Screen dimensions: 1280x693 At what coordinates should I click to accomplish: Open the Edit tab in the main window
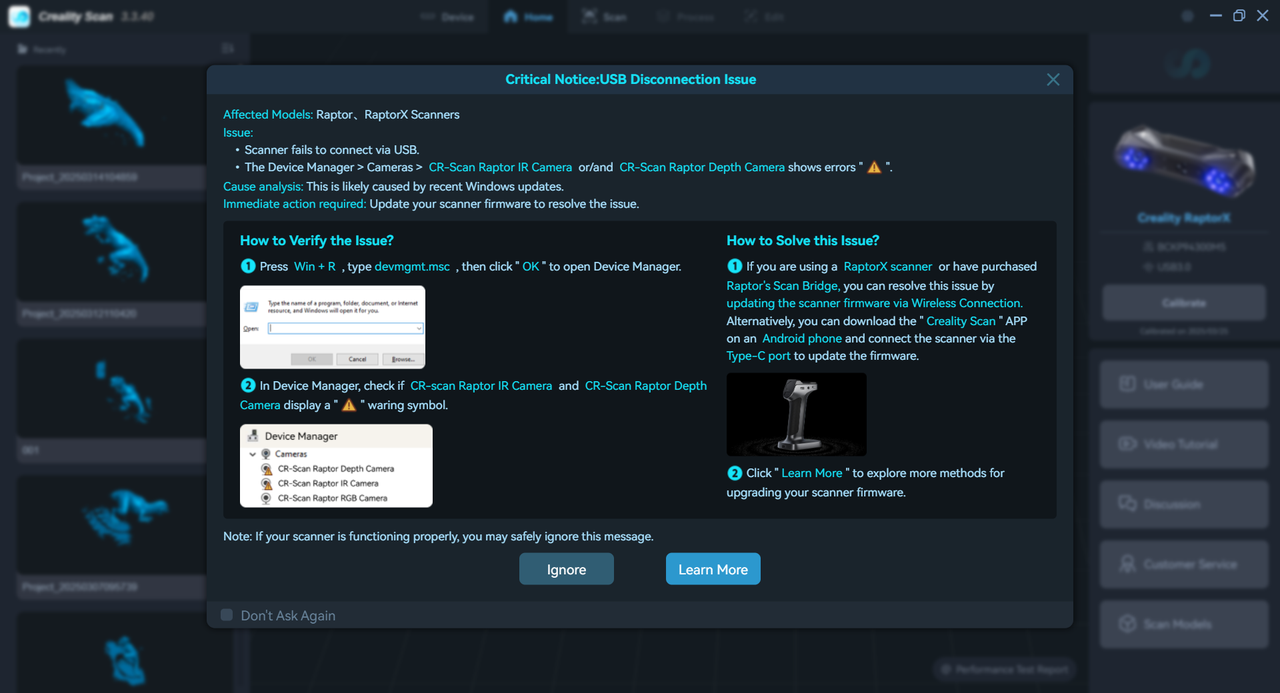(765, 17)
